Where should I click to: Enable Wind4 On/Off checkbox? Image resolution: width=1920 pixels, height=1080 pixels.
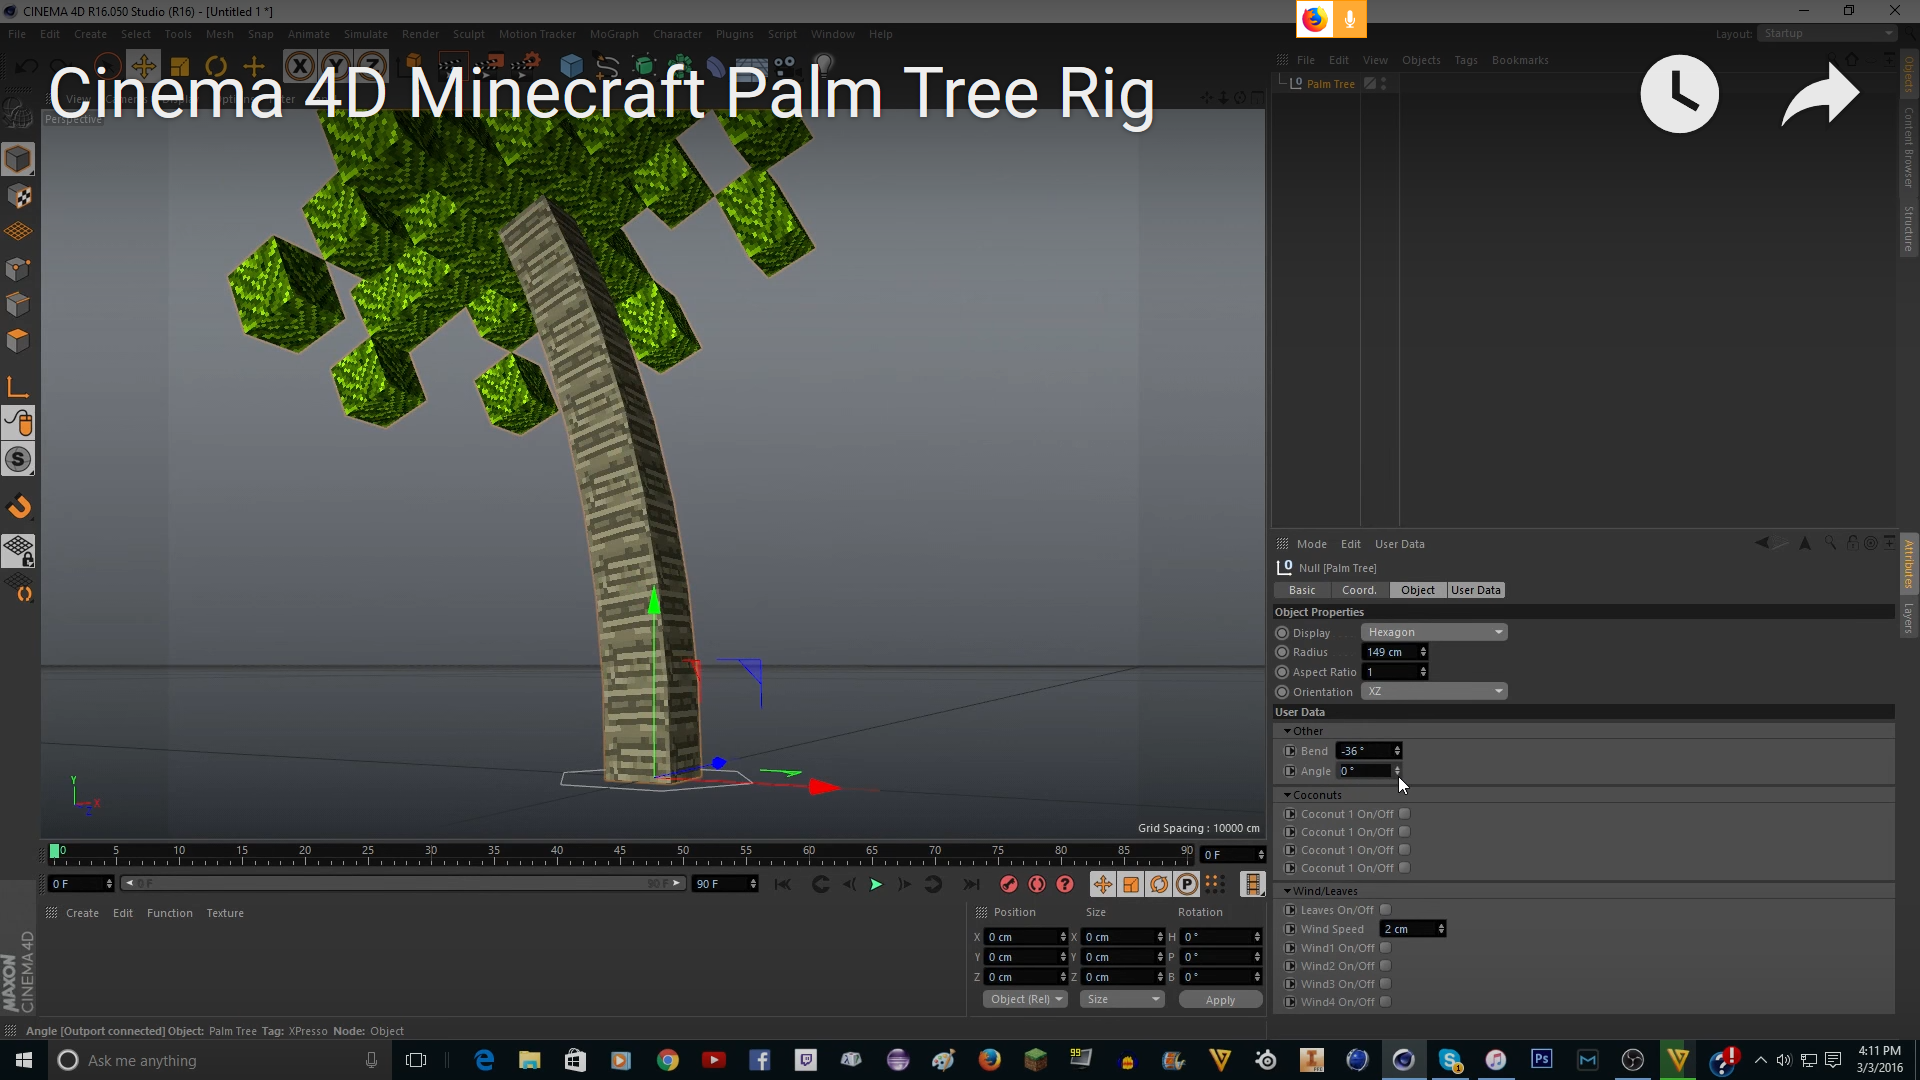point(1385,1002)
